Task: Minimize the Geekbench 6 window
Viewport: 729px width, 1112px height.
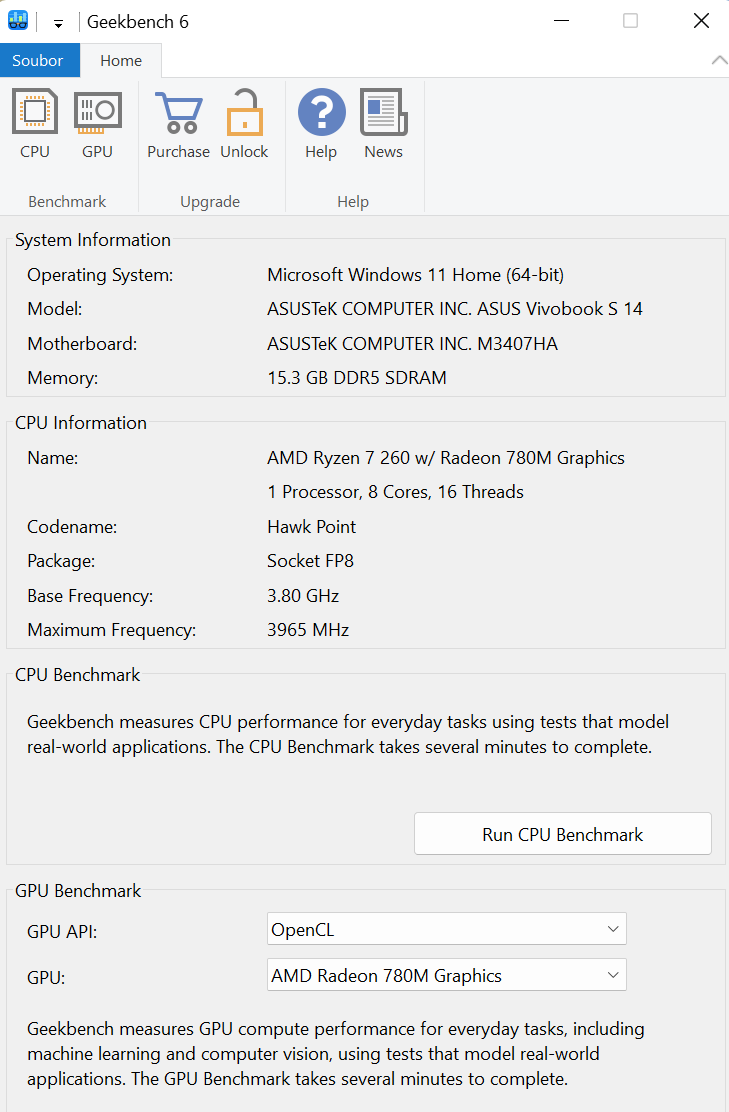Action: coord(561,20)
